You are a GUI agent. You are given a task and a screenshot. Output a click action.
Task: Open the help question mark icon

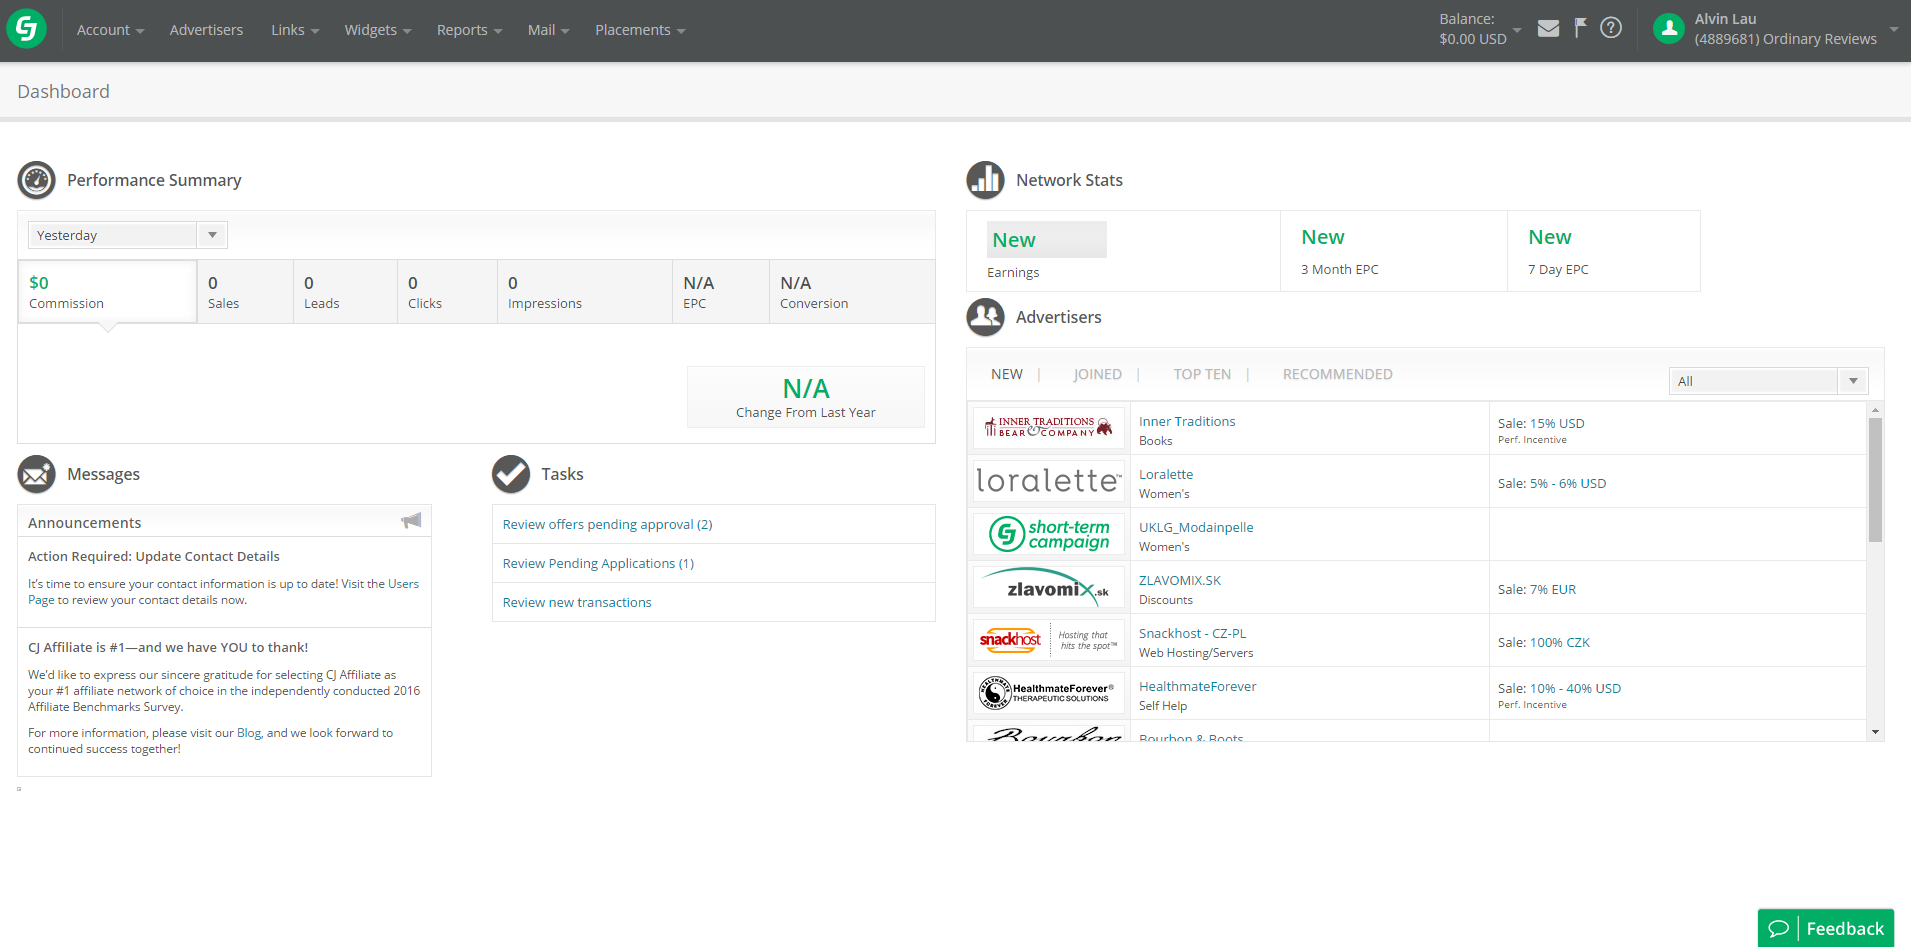click(x=1611, y=28)
